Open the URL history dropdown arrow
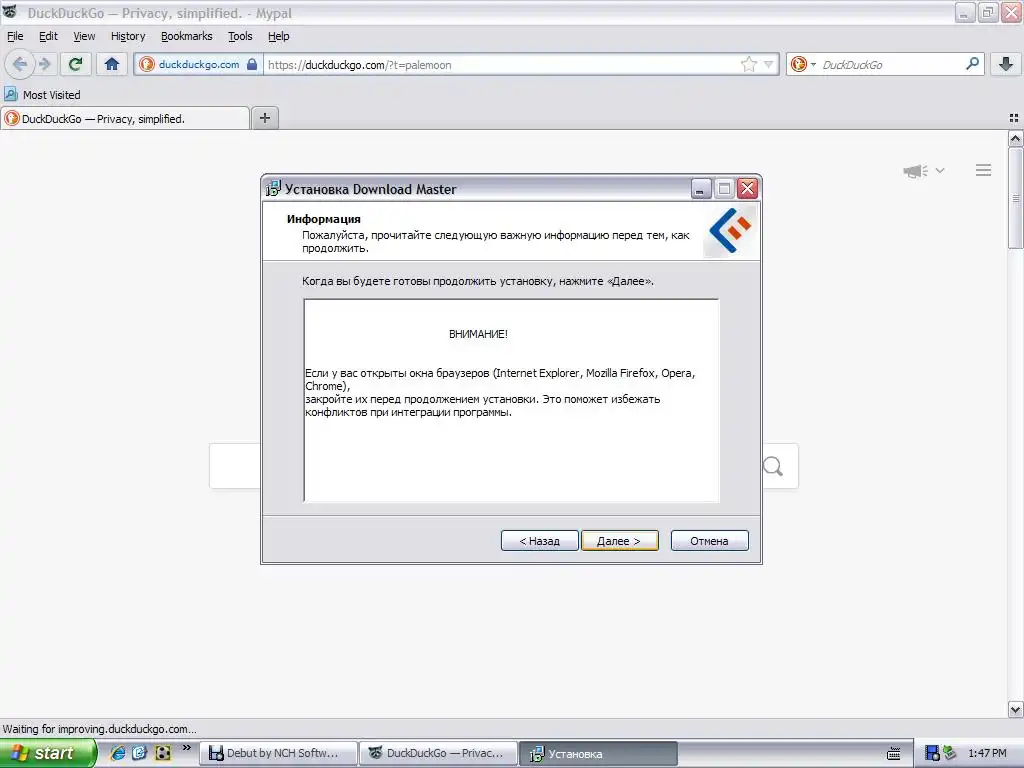This screenshot has width=1024, height=768. (x=769, y=64)
